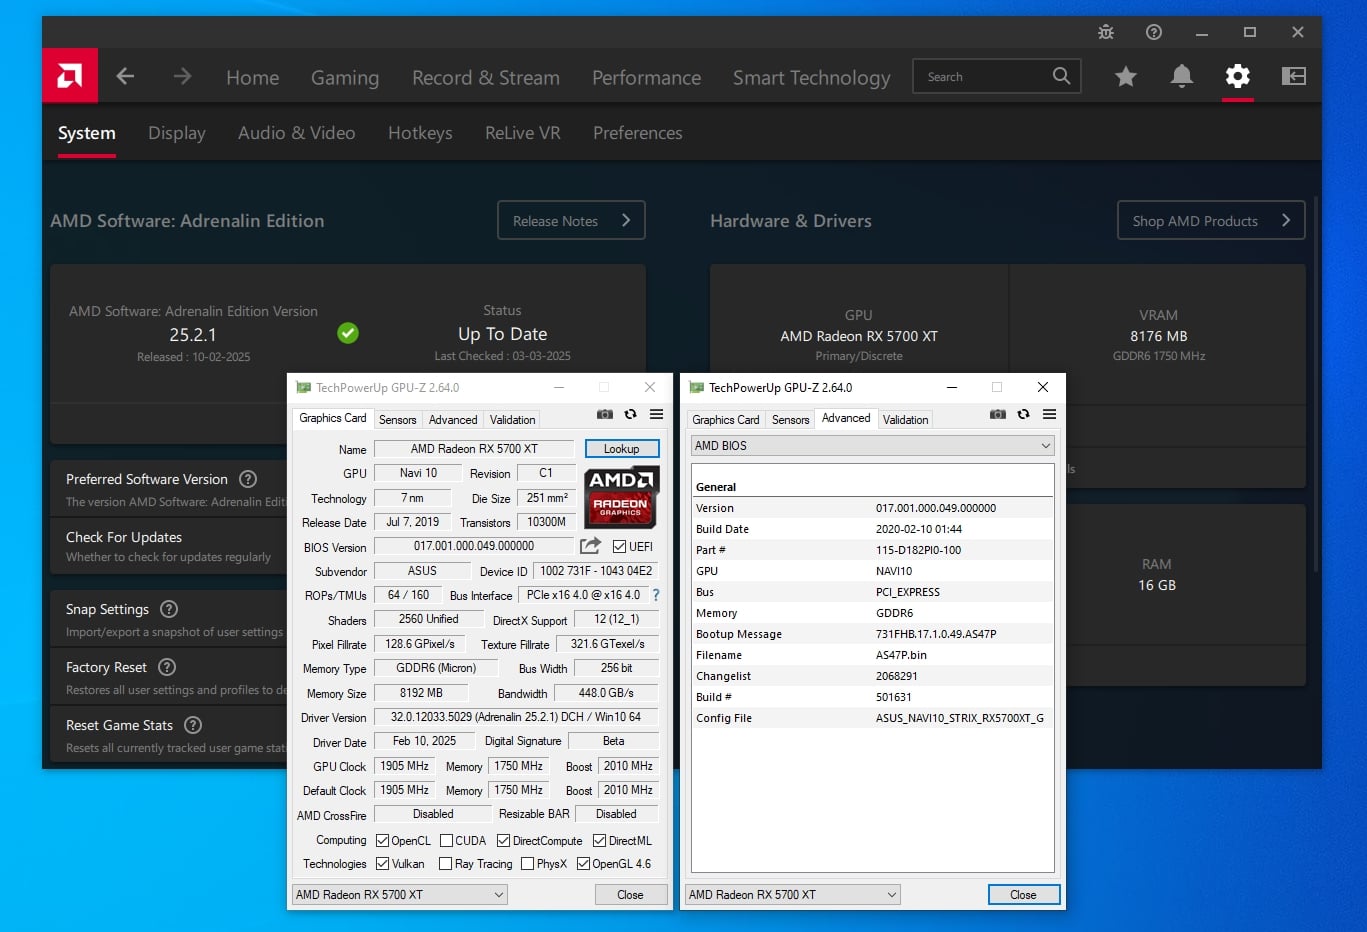Go back with the left arrow

[125, 76]
